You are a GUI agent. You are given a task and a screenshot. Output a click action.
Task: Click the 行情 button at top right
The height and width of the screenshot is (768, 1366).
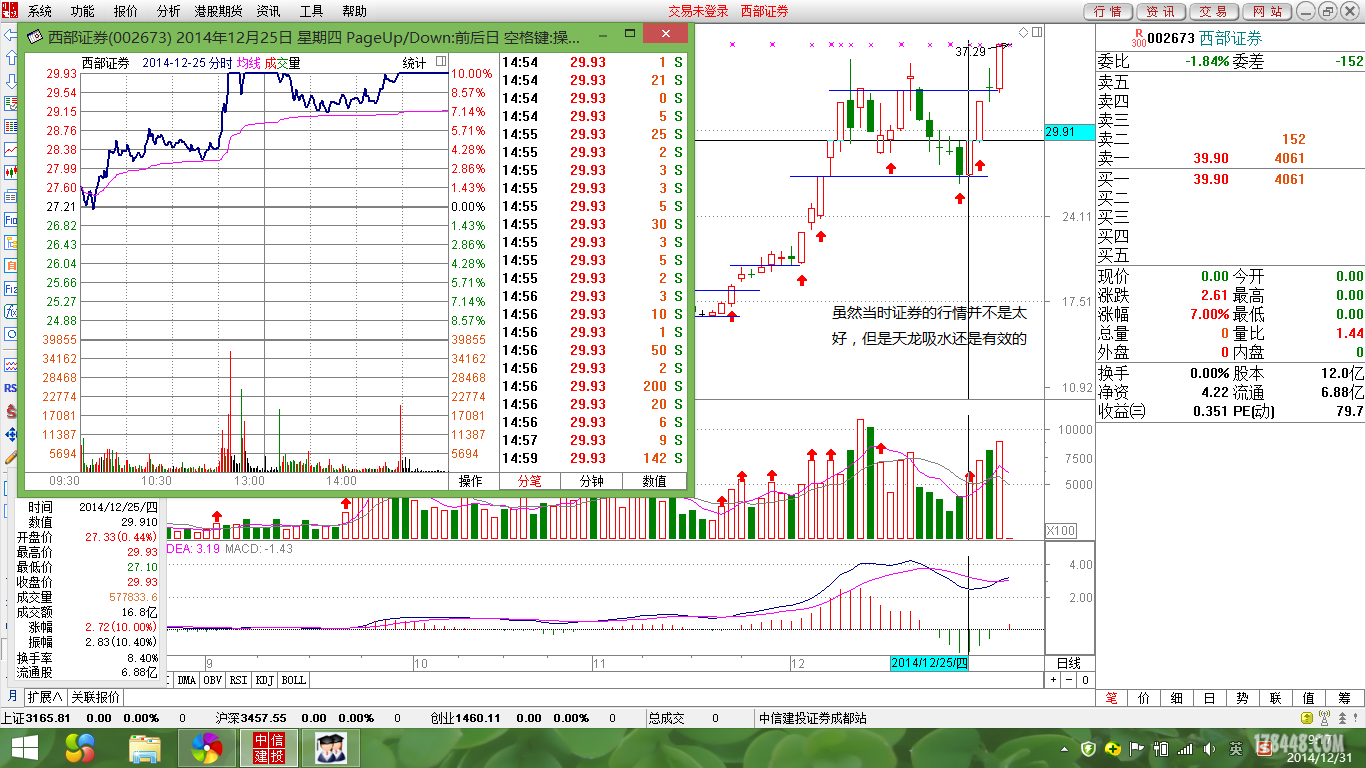click(1107, 11)
